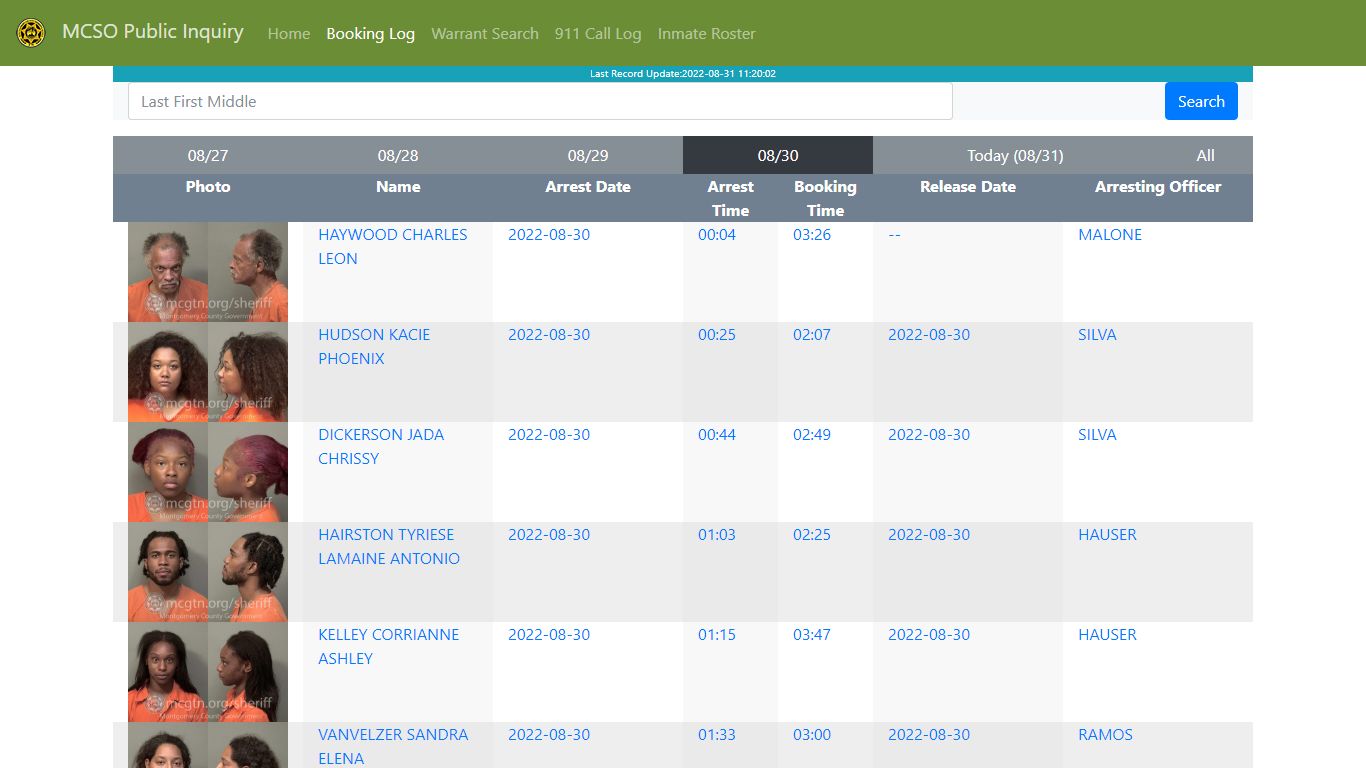Open the HUDSON KACIE PHOENIX name link
Screen dimensions: 1366x768
tap(374, 346)
